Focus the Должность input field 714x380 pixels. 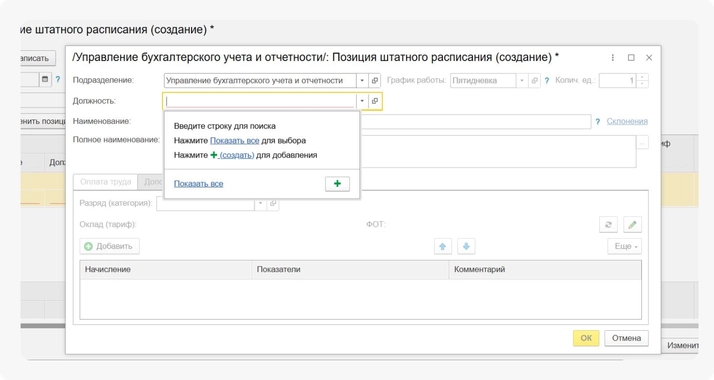(x=260, y=101)
